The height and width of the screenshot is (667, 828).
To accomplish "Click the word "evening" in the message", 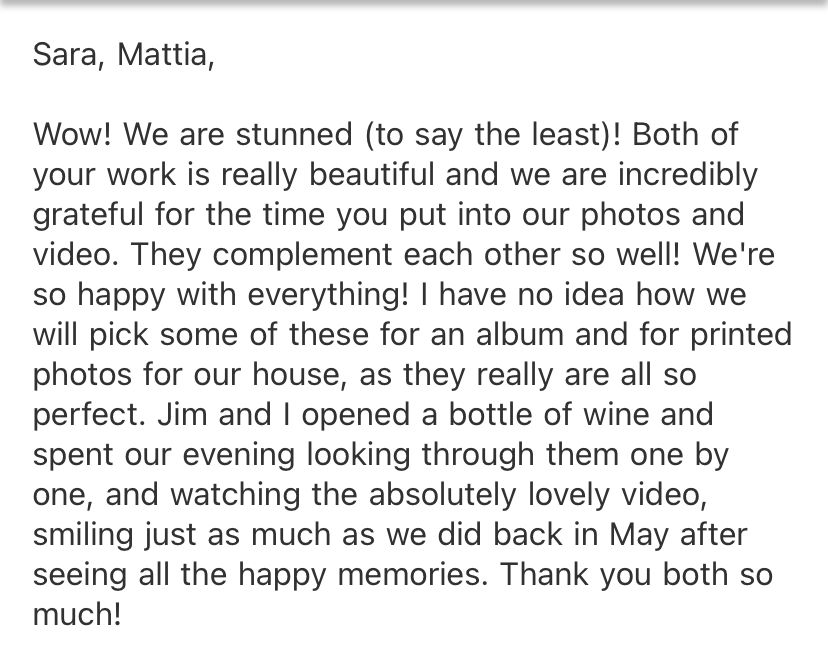I will click(239, 456).
